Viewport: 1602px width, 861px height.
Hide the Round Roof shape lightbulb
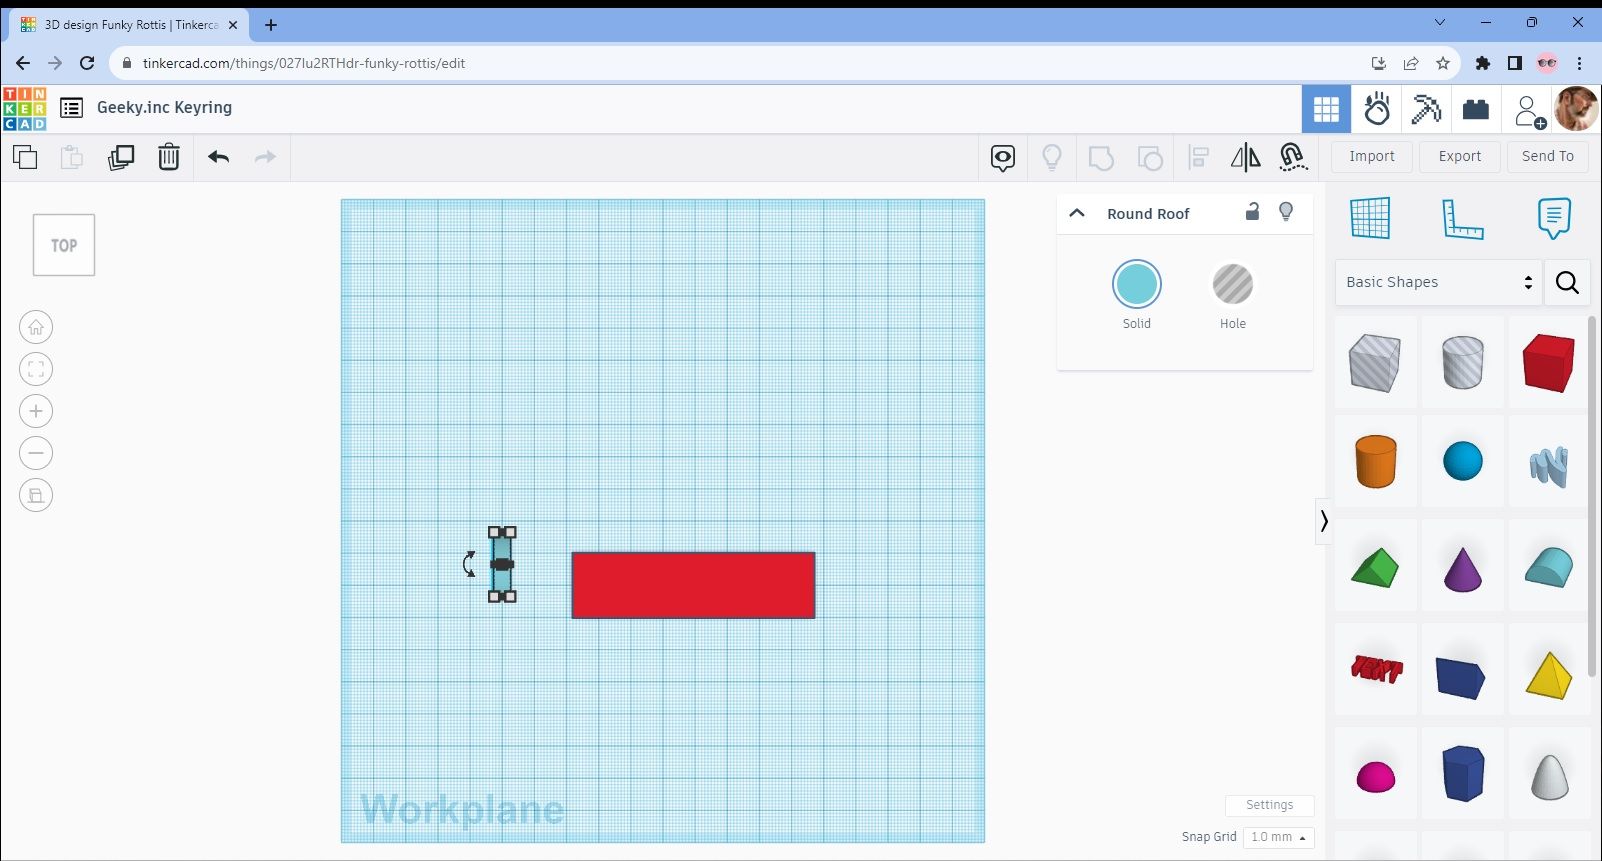point(1286,212)
